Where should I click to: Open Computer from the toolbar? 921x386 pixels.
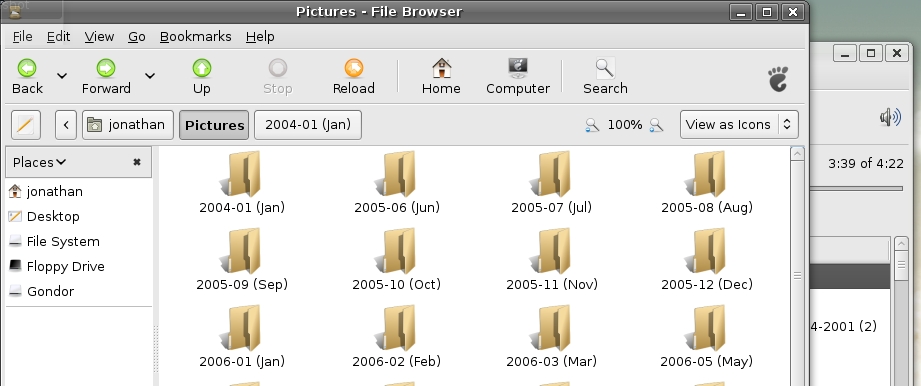point(517,69)
